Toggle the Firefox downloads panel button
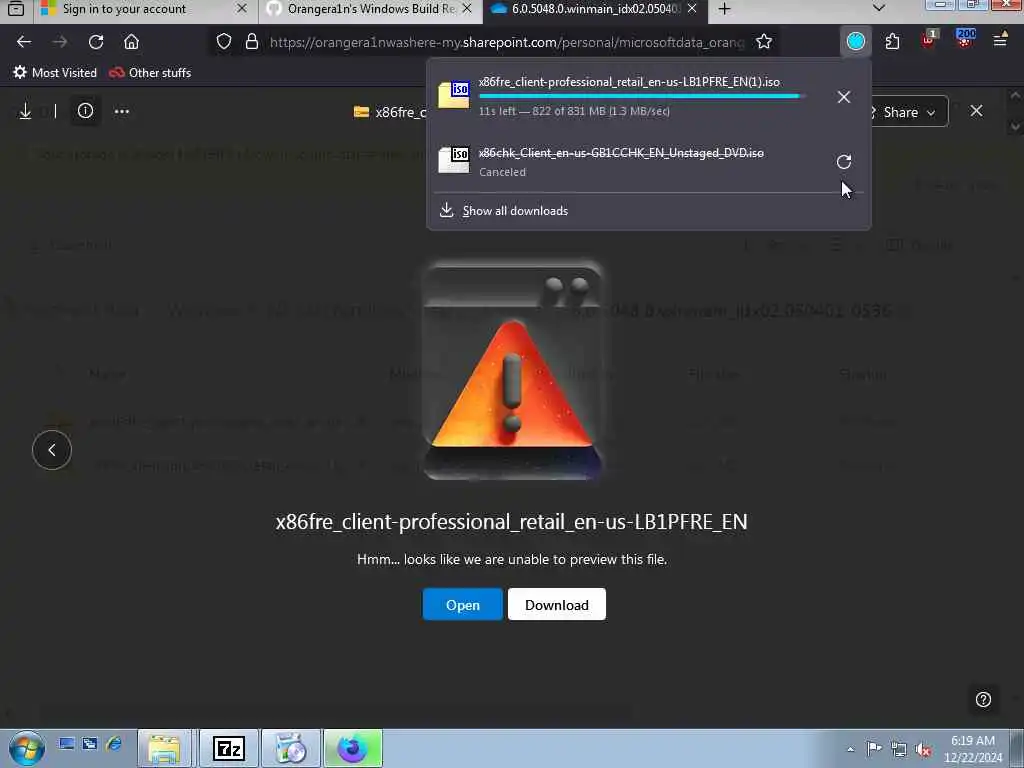 pyautogui.click(x=856, y=41)
